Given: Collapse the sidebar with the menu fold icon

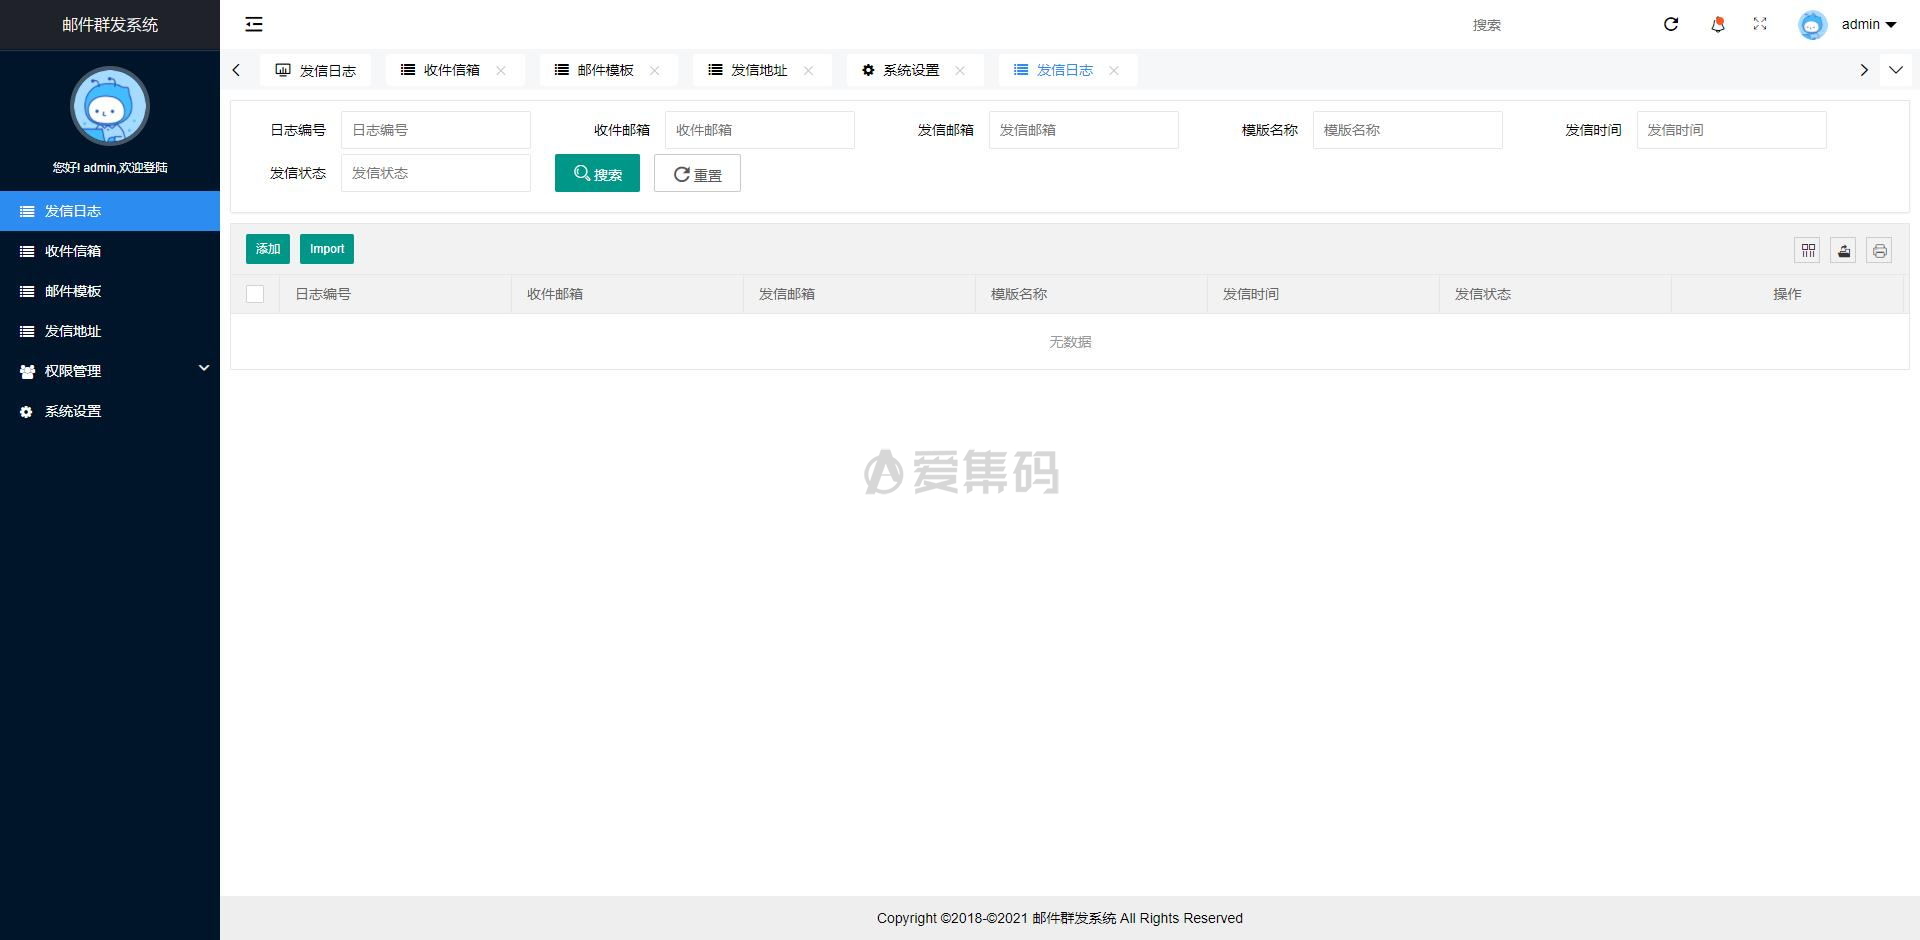Looking at the screenshot, I should pyautogui.click(x=254, y=24).
